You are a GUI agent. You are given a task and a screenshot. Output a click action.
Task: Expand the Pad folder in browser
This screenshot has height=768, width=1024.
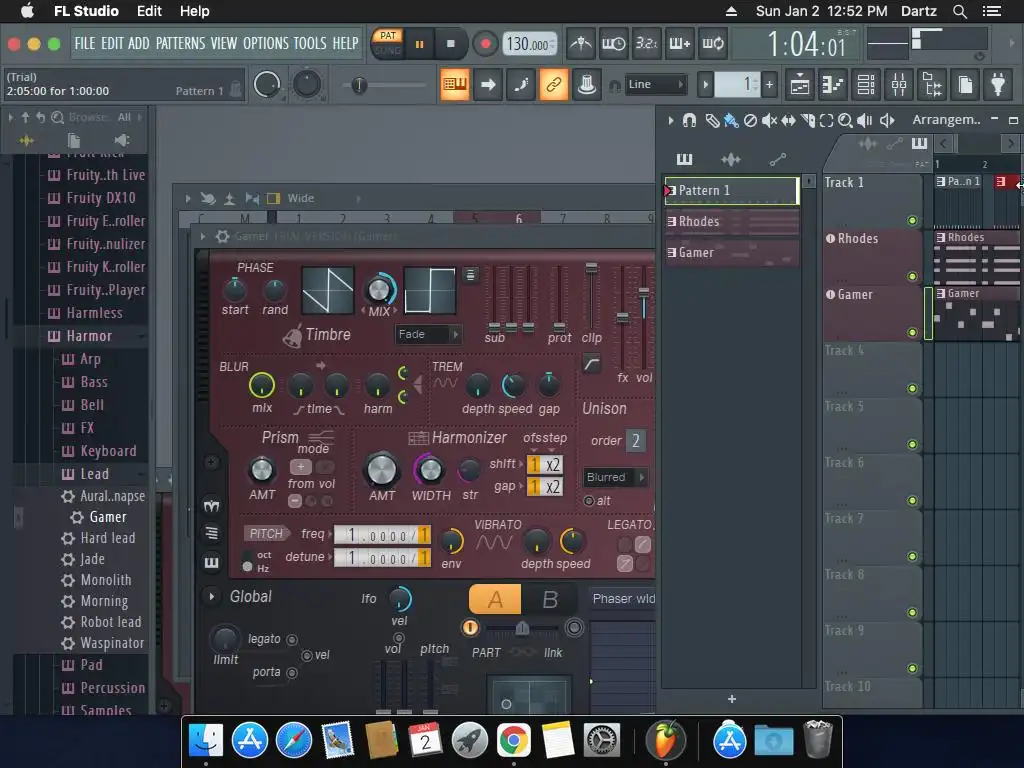coord(91,665)
